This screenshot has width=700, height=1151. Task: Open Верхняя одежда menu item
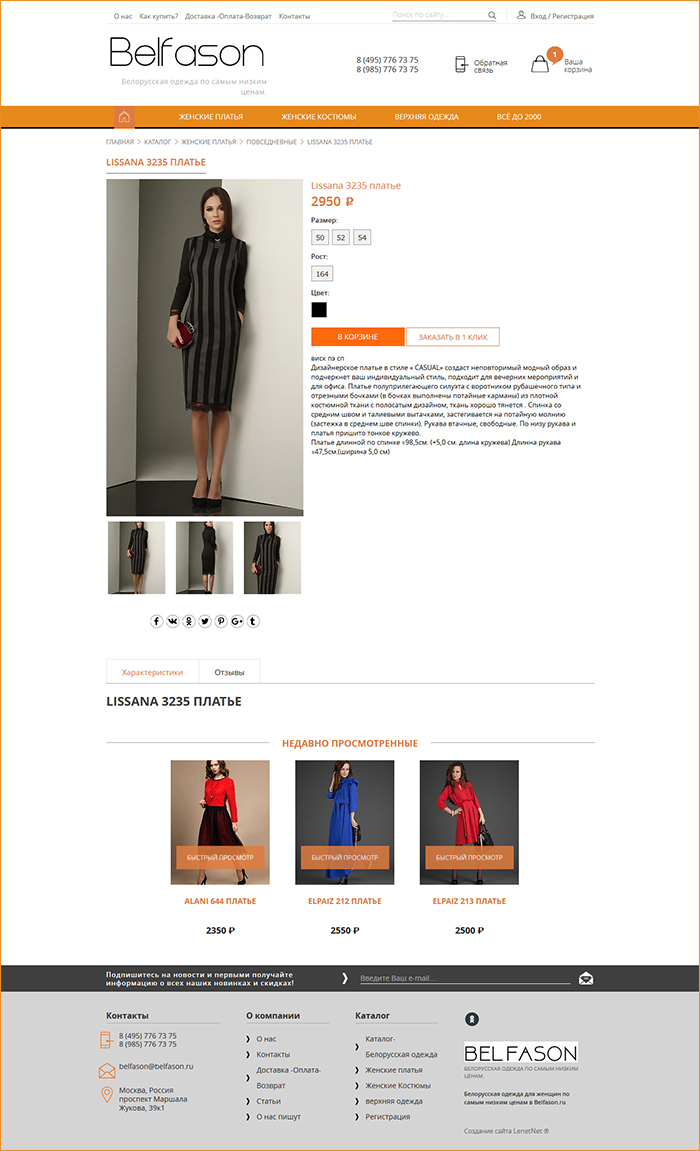(426, 117)
